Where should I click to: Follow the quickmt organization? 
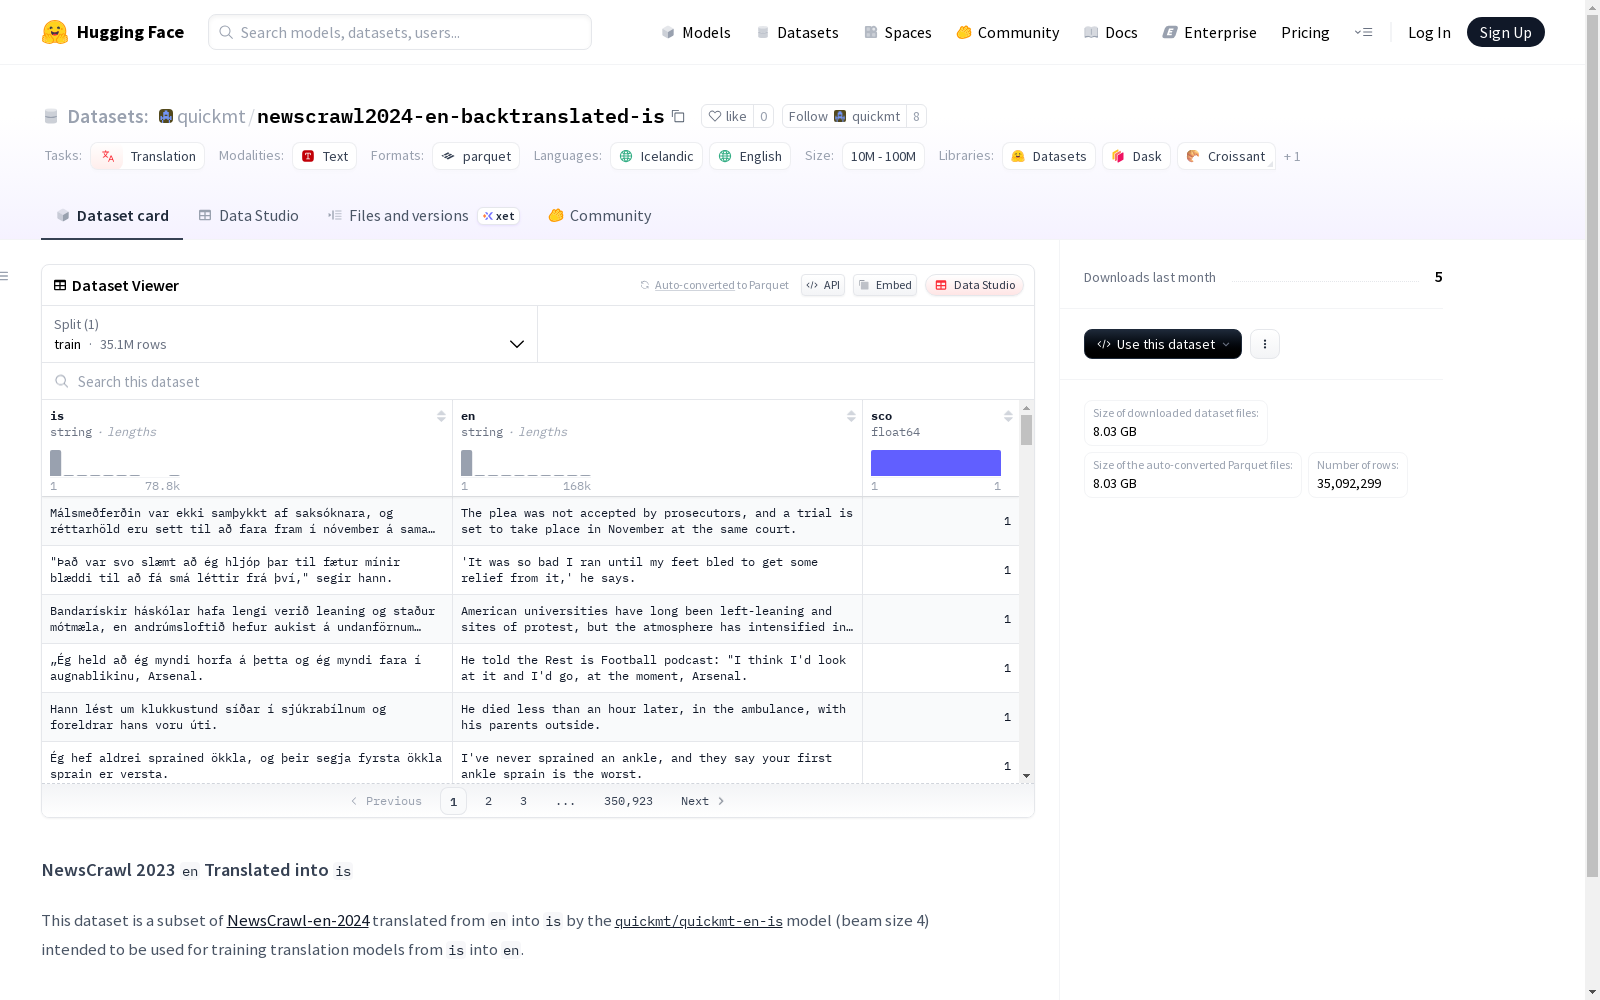pyautogui.click(x=844, y=116)
